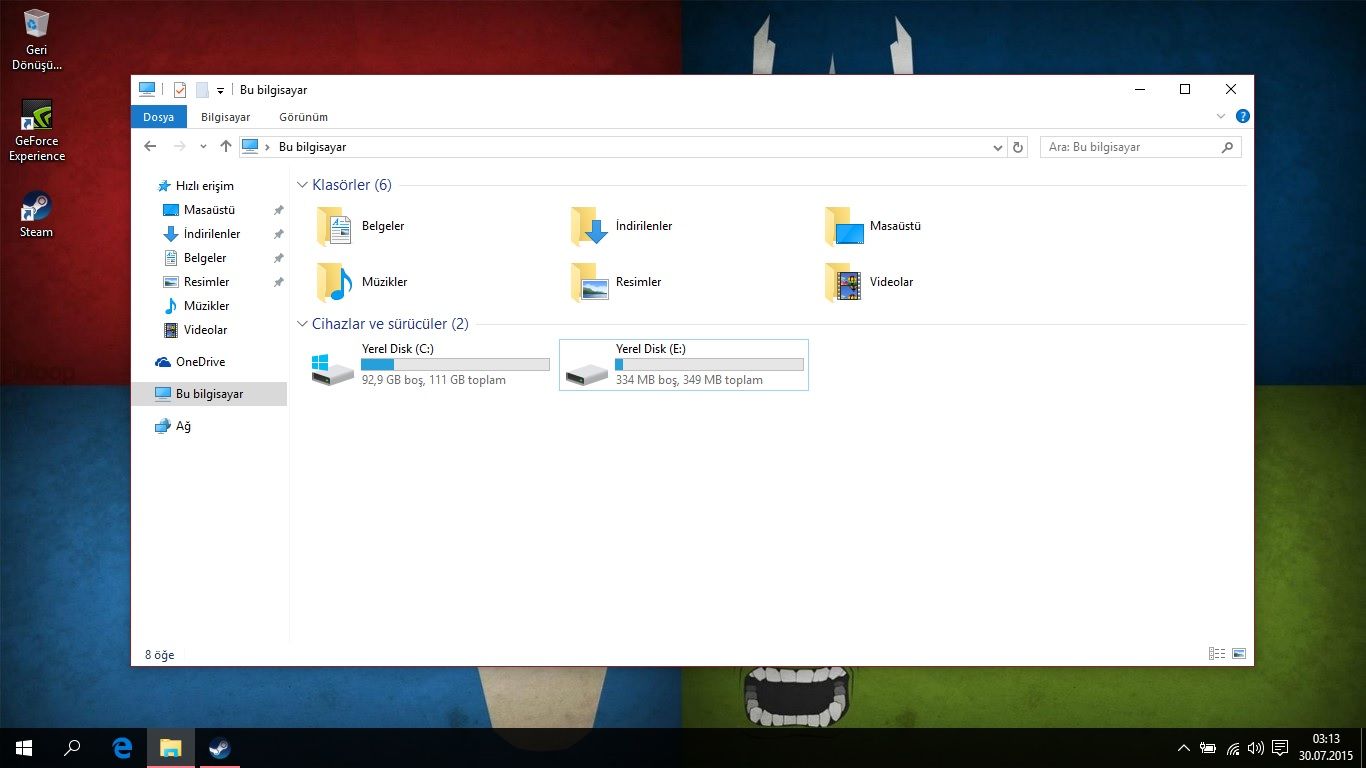Open the Dosya menu tab

[x=158, y=117]
